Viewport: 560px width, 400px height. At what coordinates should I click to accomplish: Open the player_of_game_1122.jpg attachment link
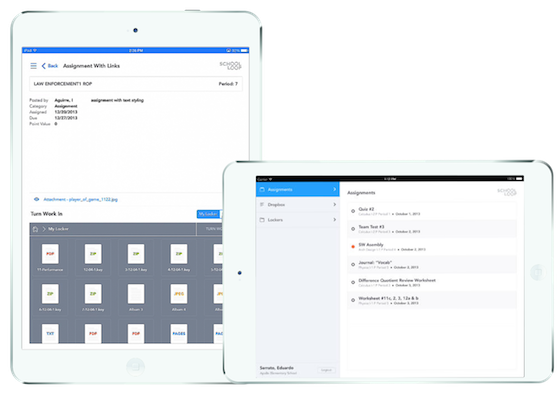(x=80, y=200)
